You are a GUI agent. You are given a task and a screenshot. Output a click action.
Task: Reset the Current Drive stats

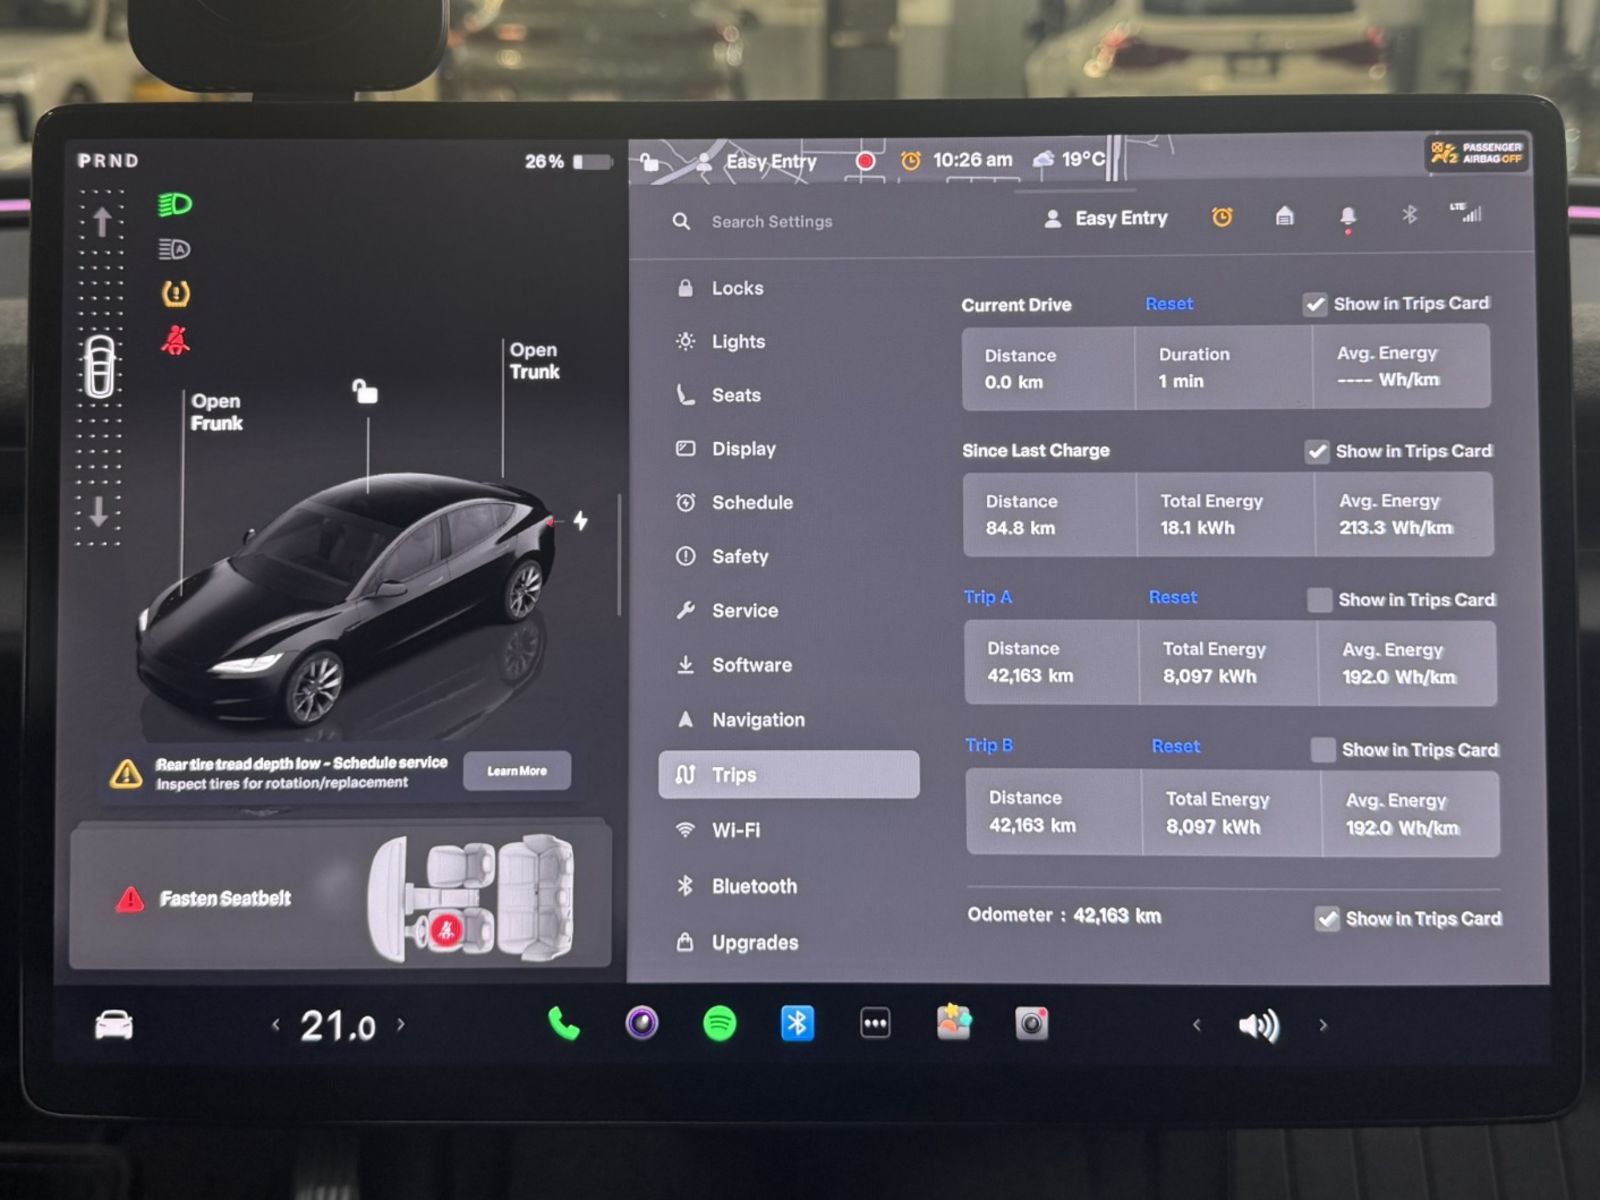click(x=1169, y=304)
